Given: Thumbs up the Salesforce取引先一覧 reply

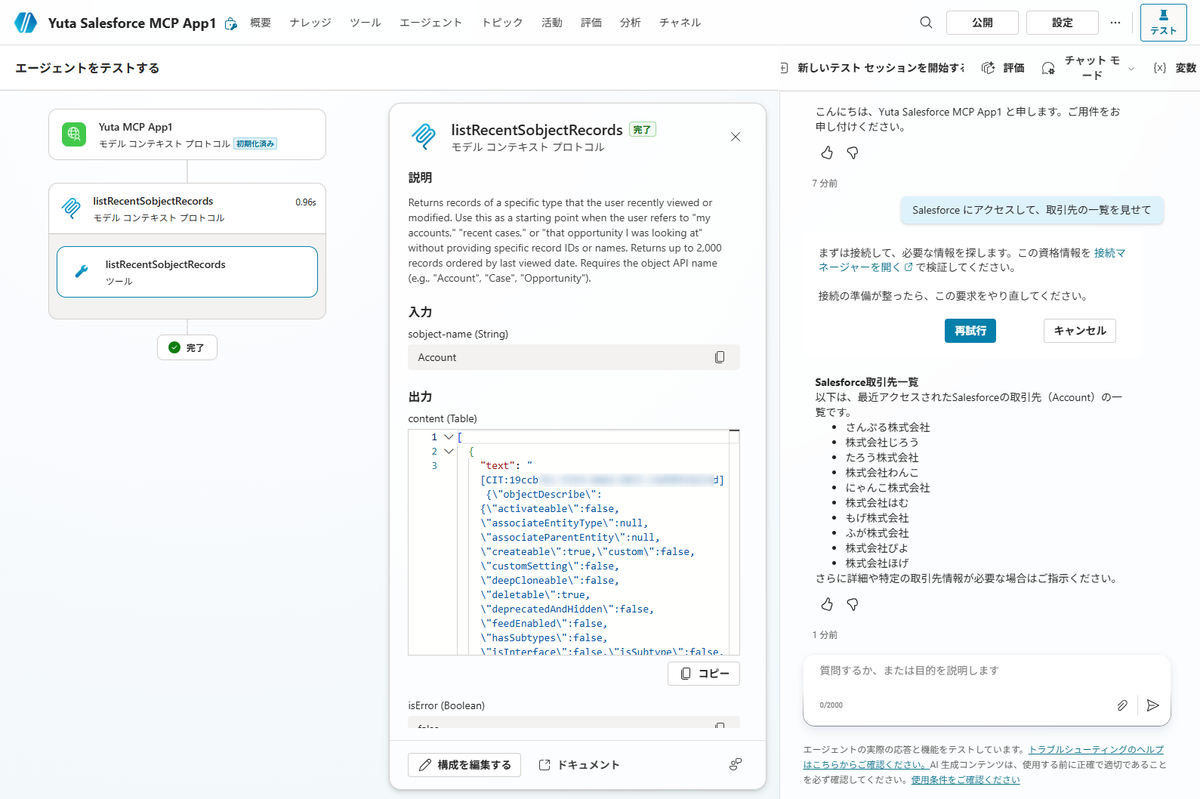Looking at the screenshot, I should point(826,604).
